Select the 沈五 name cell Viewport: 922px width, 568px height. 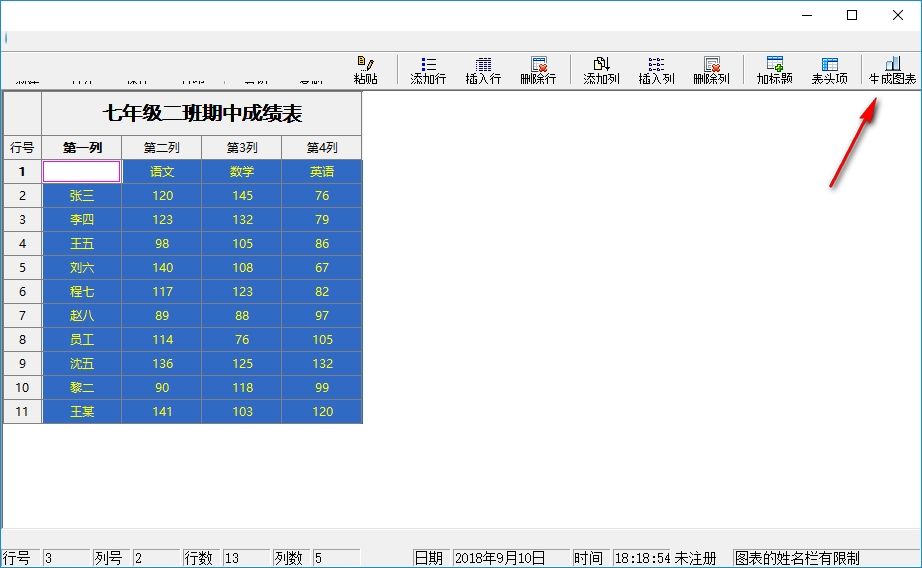[82, 364]
